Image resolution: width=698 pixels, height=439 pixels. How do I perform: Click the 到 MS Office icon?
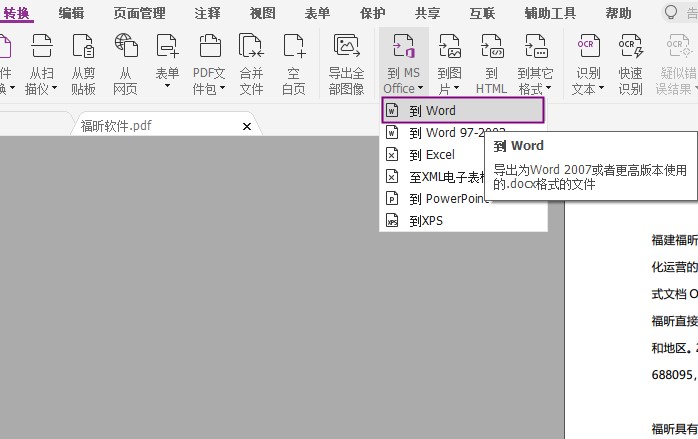click(403, 45)
